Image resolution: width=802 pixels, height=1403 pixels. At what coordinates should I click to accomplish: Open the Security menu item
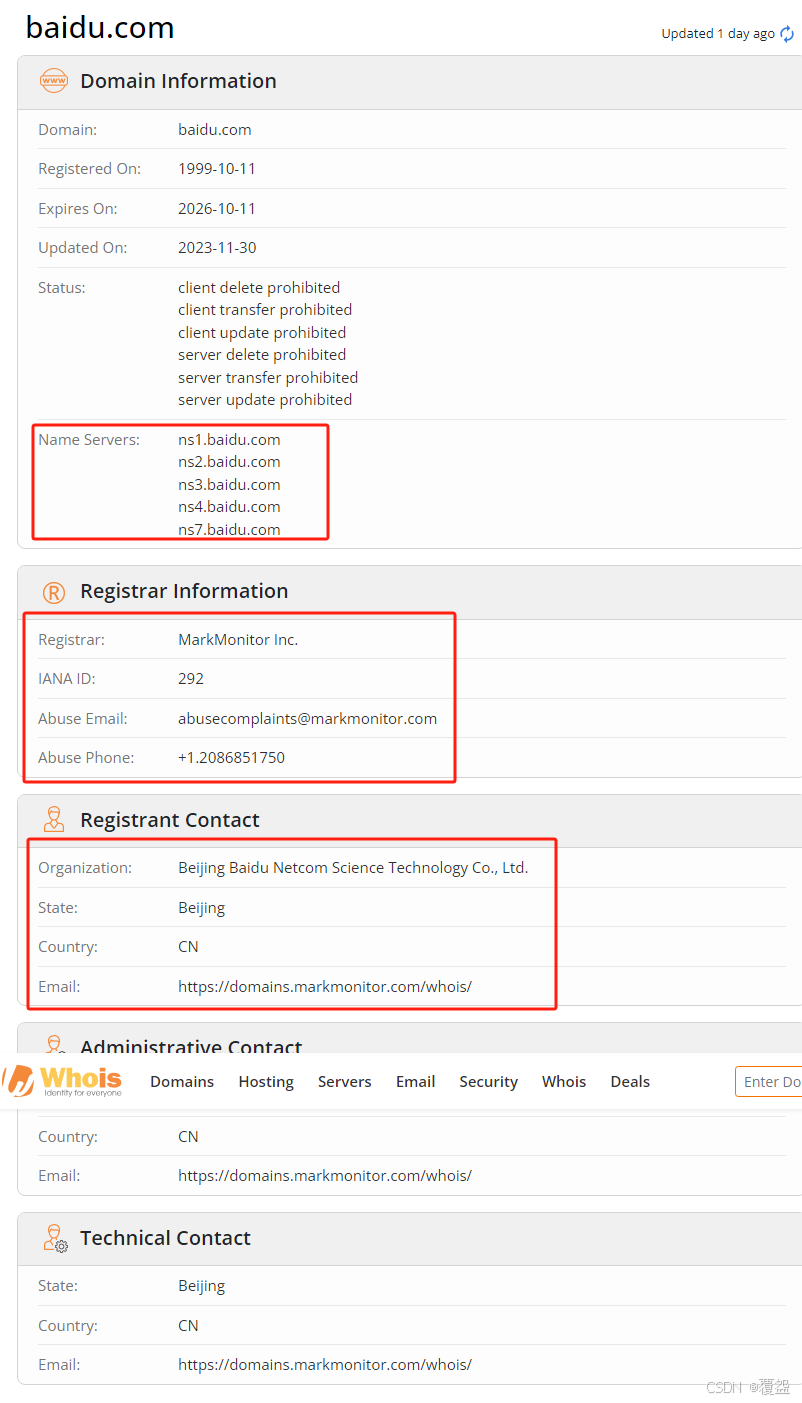tap(489, 1082)
